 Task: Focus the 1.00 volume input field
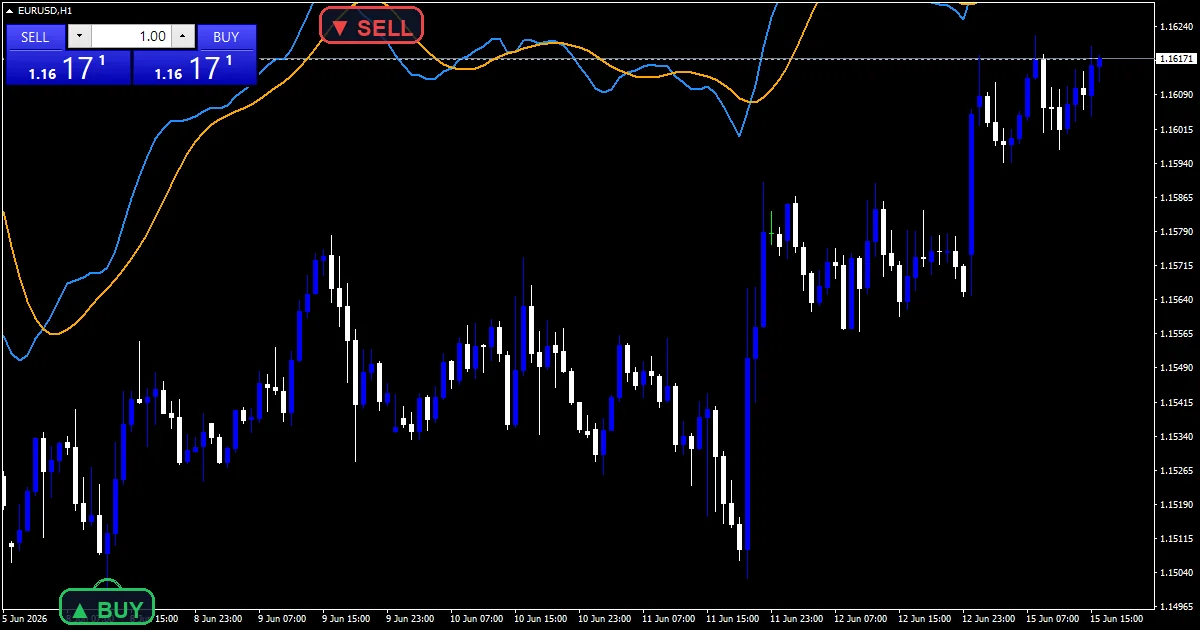point(131,37)
